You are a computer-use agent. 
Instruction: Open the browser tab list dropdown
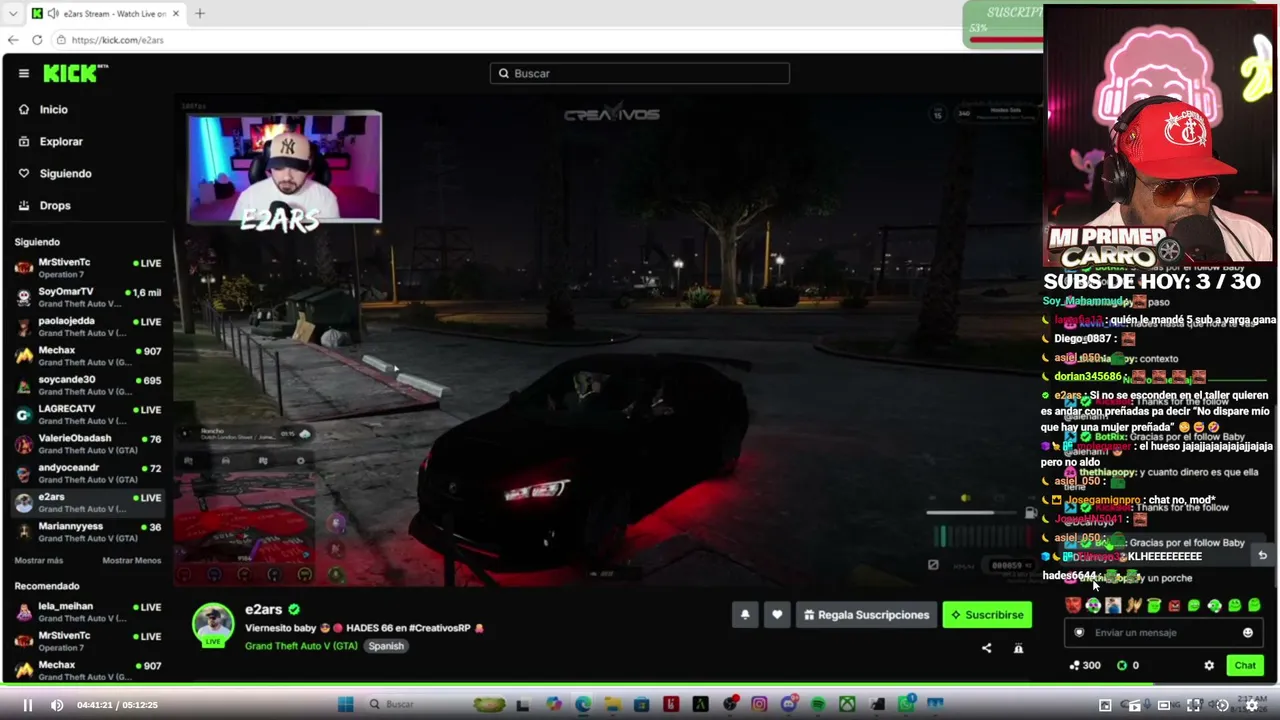[x=13, y=14]
